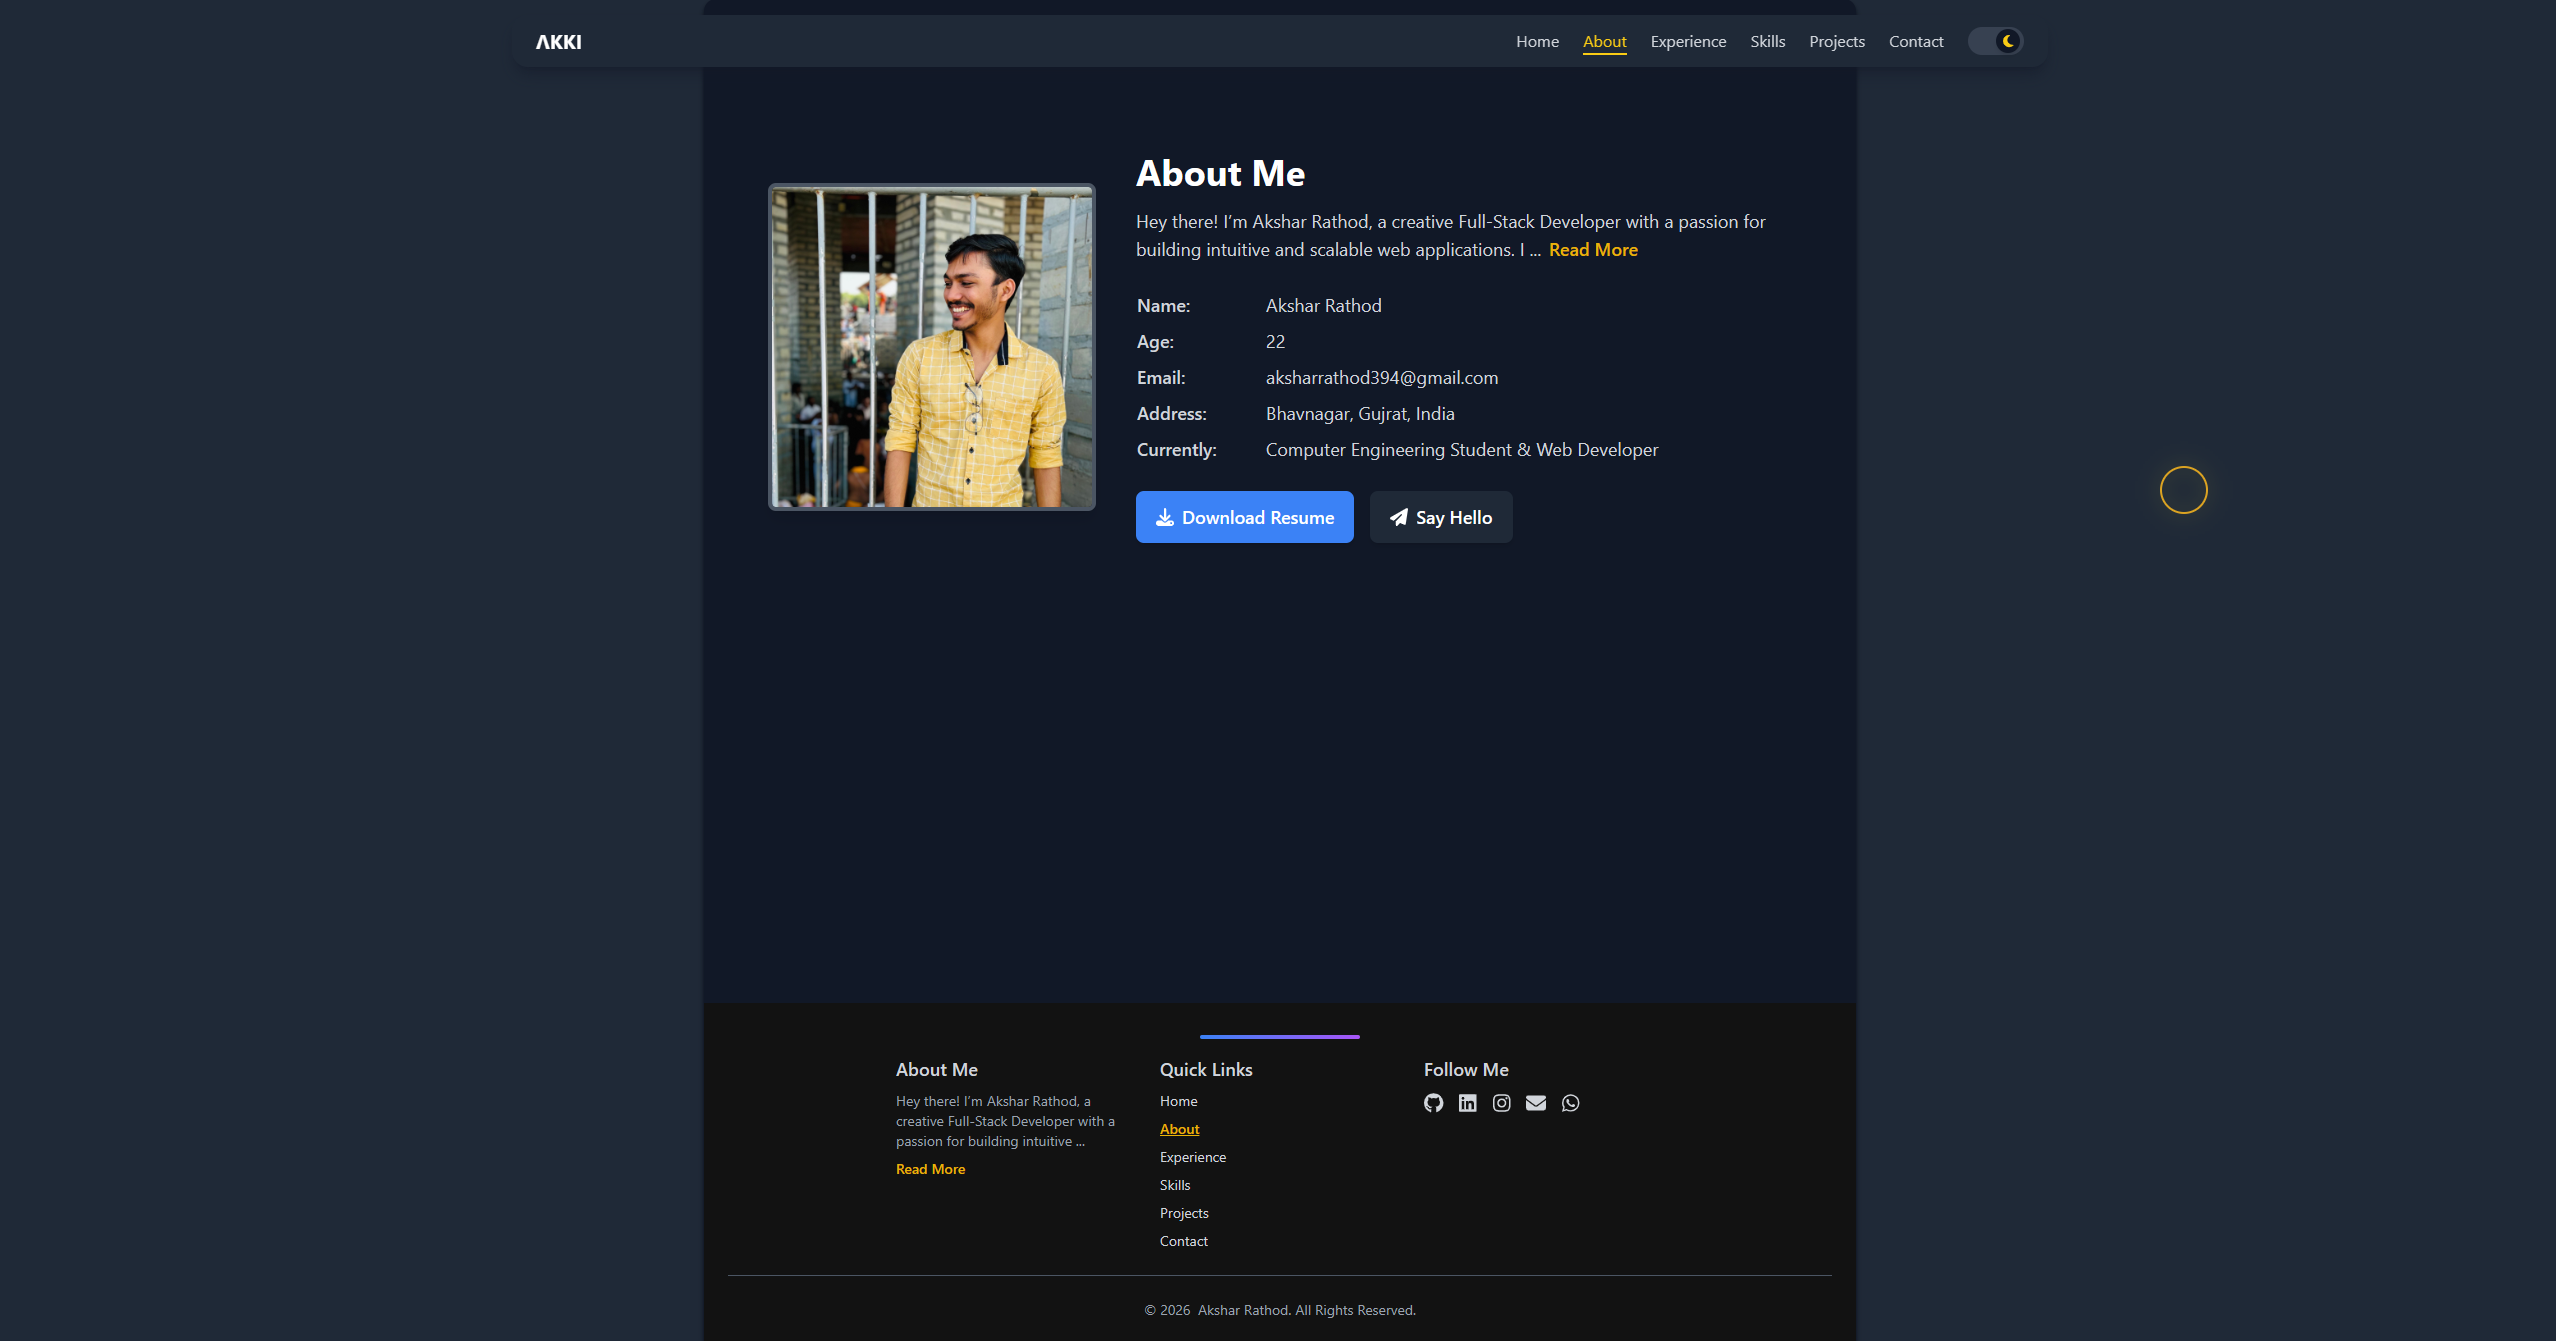Click the AKKI logo in the navbar
2556x1341 pixels.
558,42
